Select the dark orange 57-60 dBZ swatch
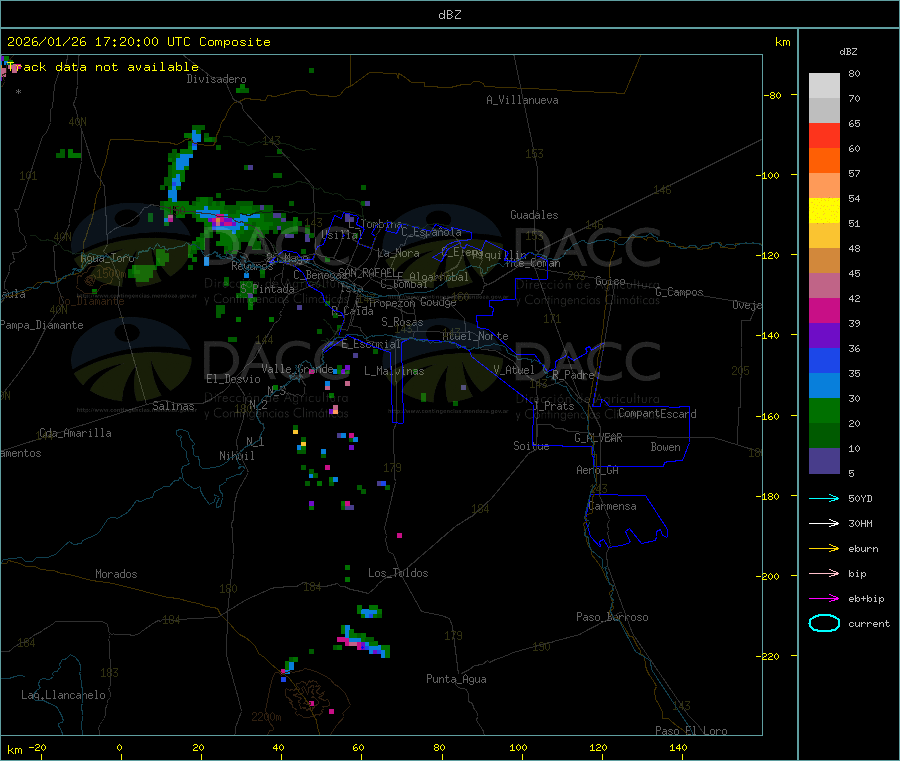Screen dimensions: 900x761 [x=824, y=161]
